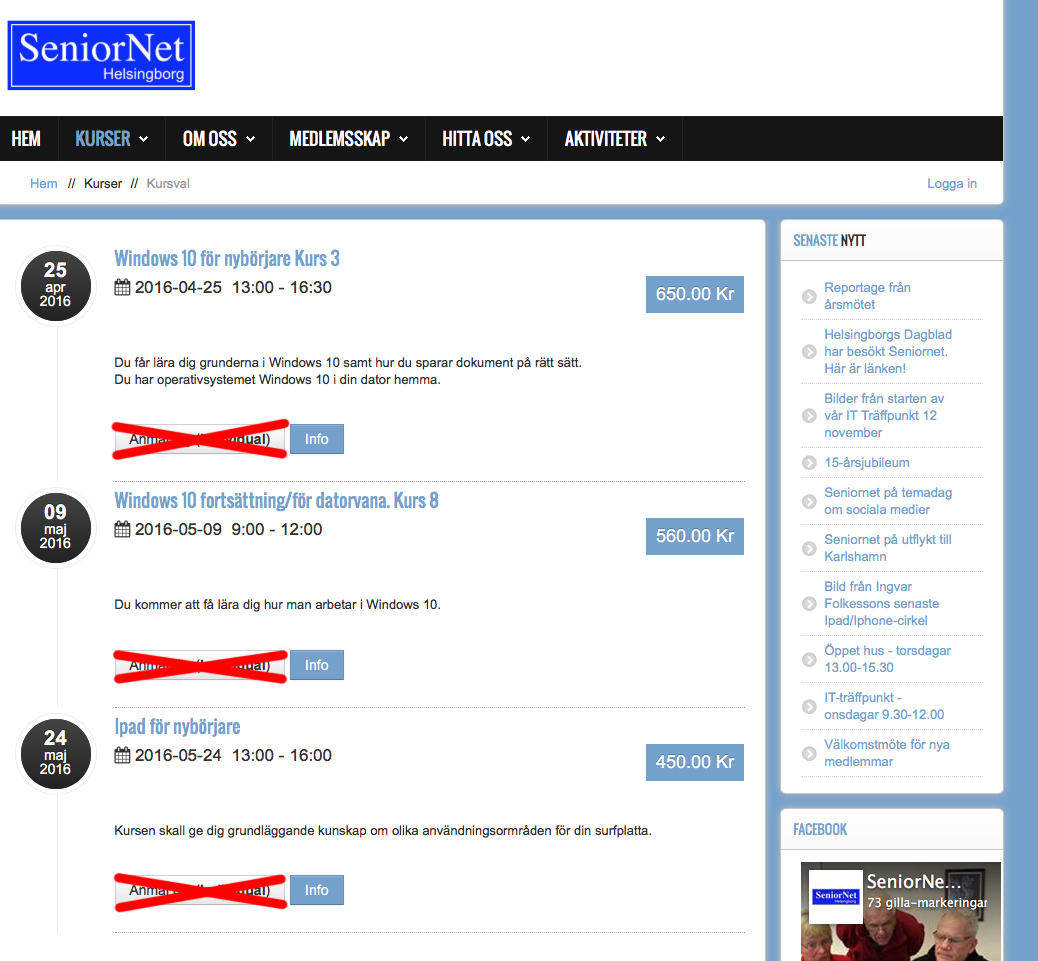Click the arrow bullet beside Bild från Ingvar

809,604
